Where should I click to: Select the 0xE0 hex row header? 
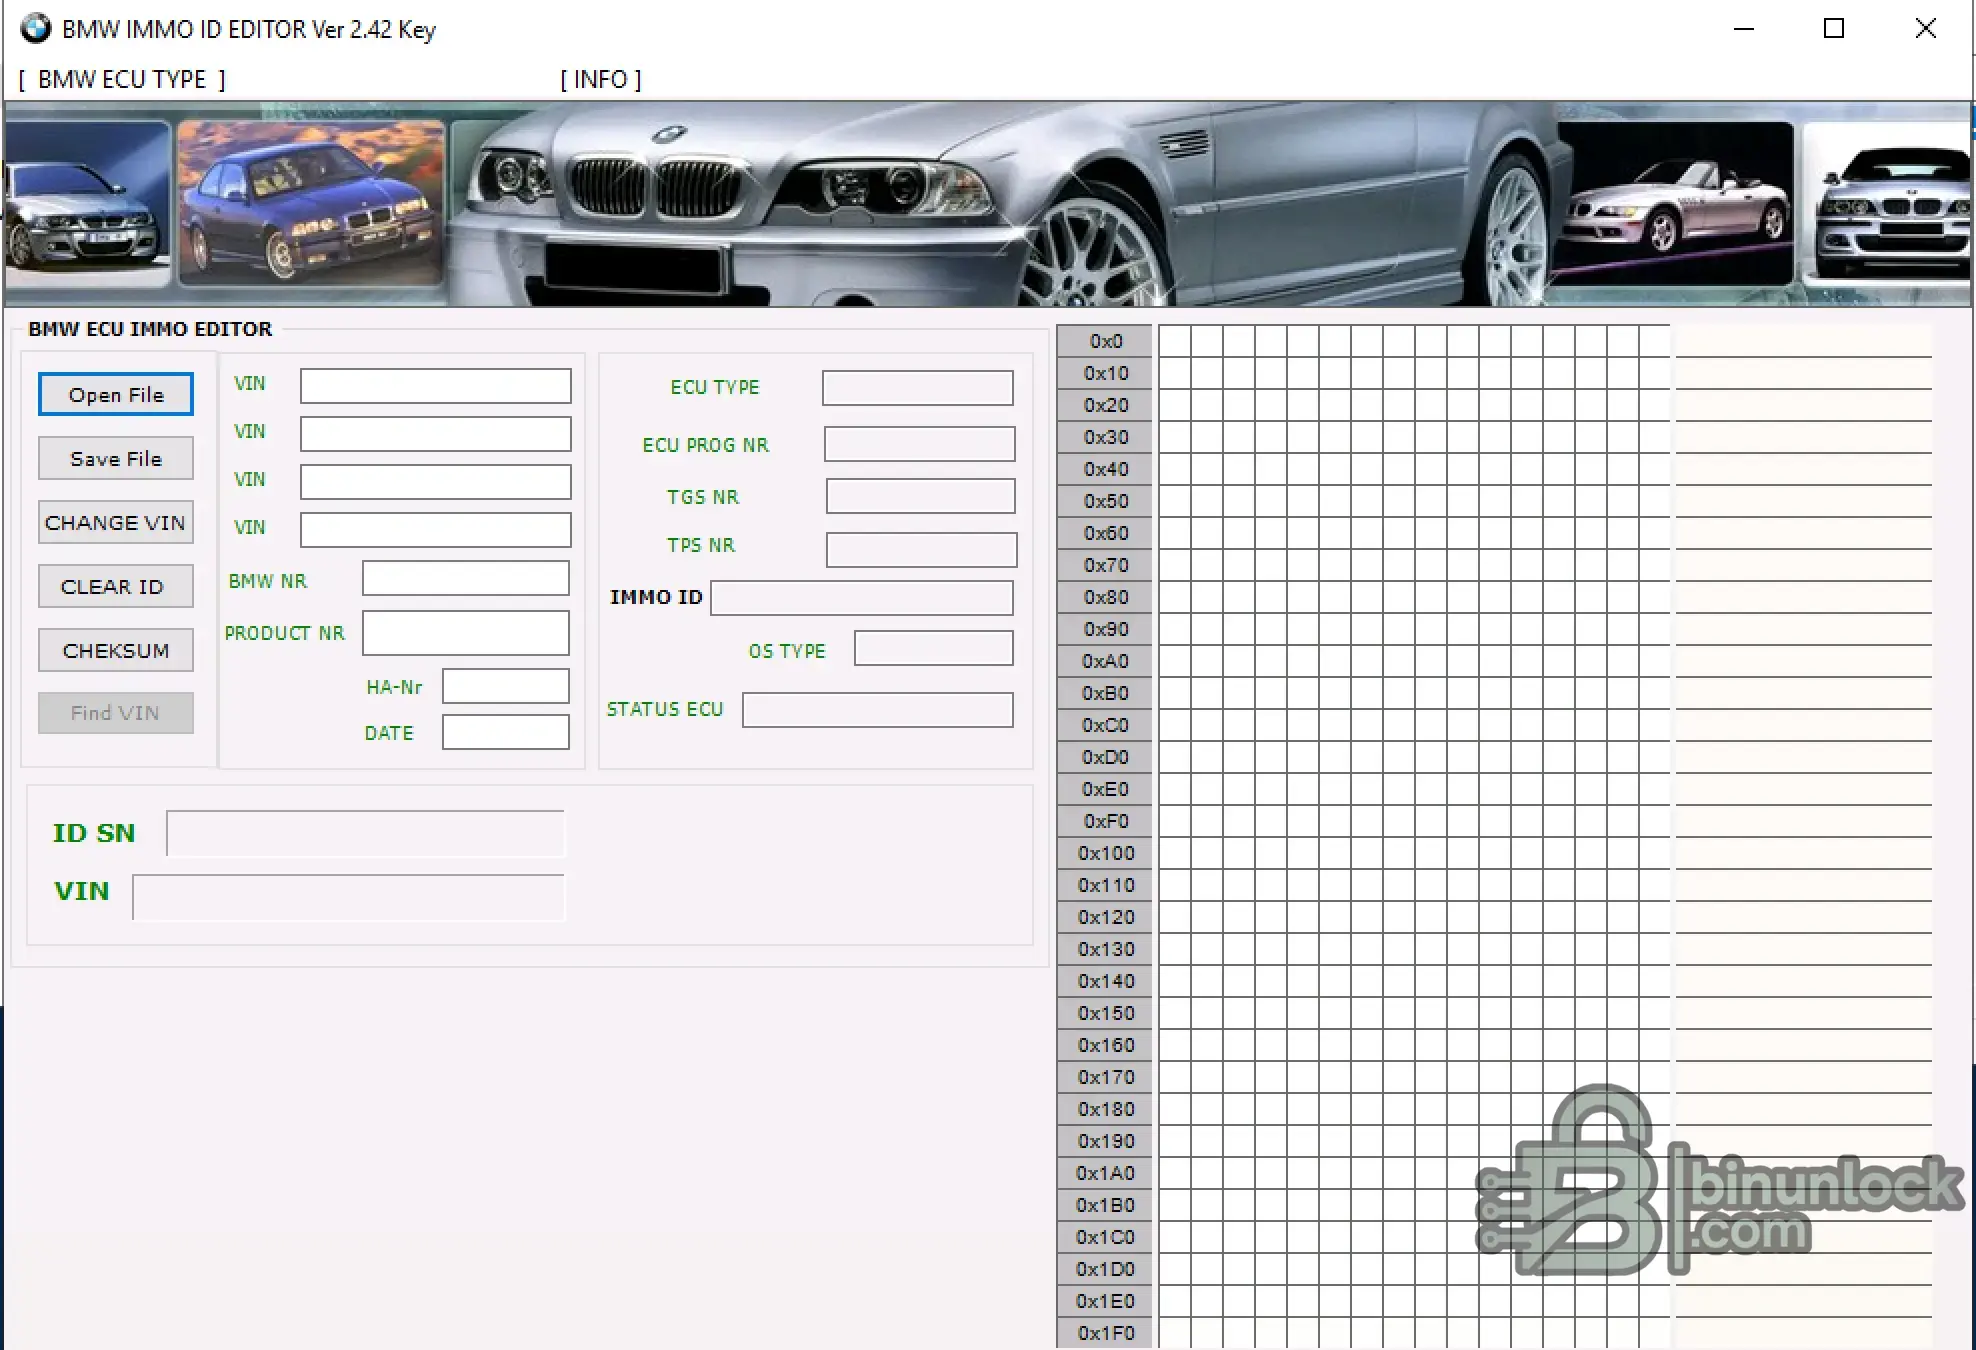tap(1105, 789)
